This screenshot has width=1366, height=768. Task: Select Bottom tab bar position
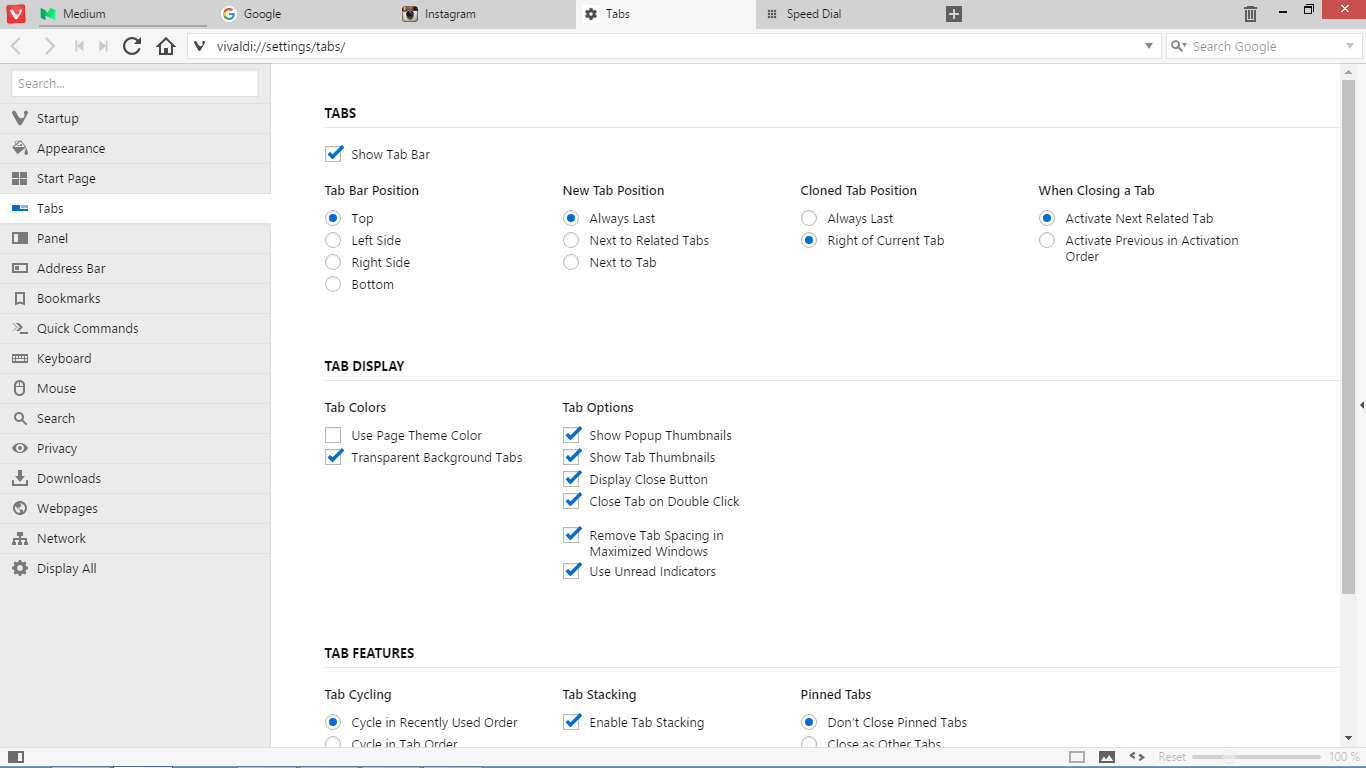(334, 284)
